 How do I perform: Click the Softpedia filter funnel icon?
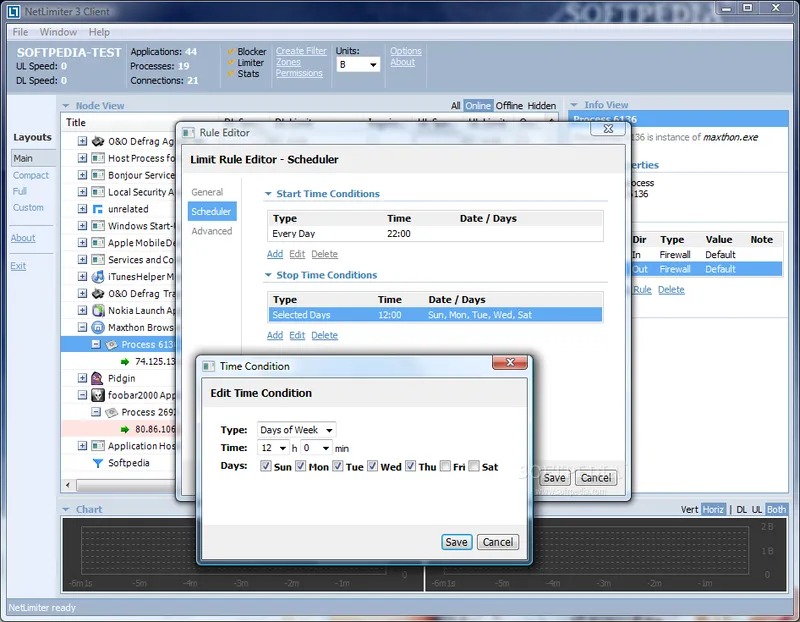pyautogui.click(x=97, y=463)
